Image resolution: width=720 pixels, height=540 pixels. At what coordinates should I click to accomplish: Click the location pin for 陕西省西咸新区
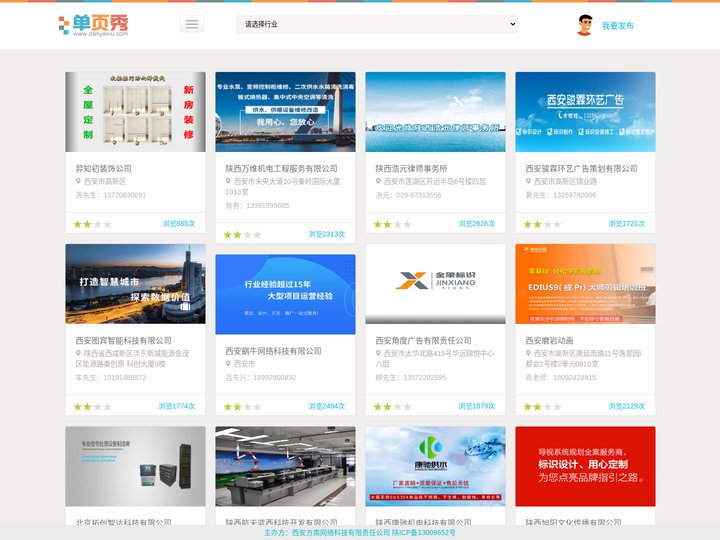pos(78,354)
